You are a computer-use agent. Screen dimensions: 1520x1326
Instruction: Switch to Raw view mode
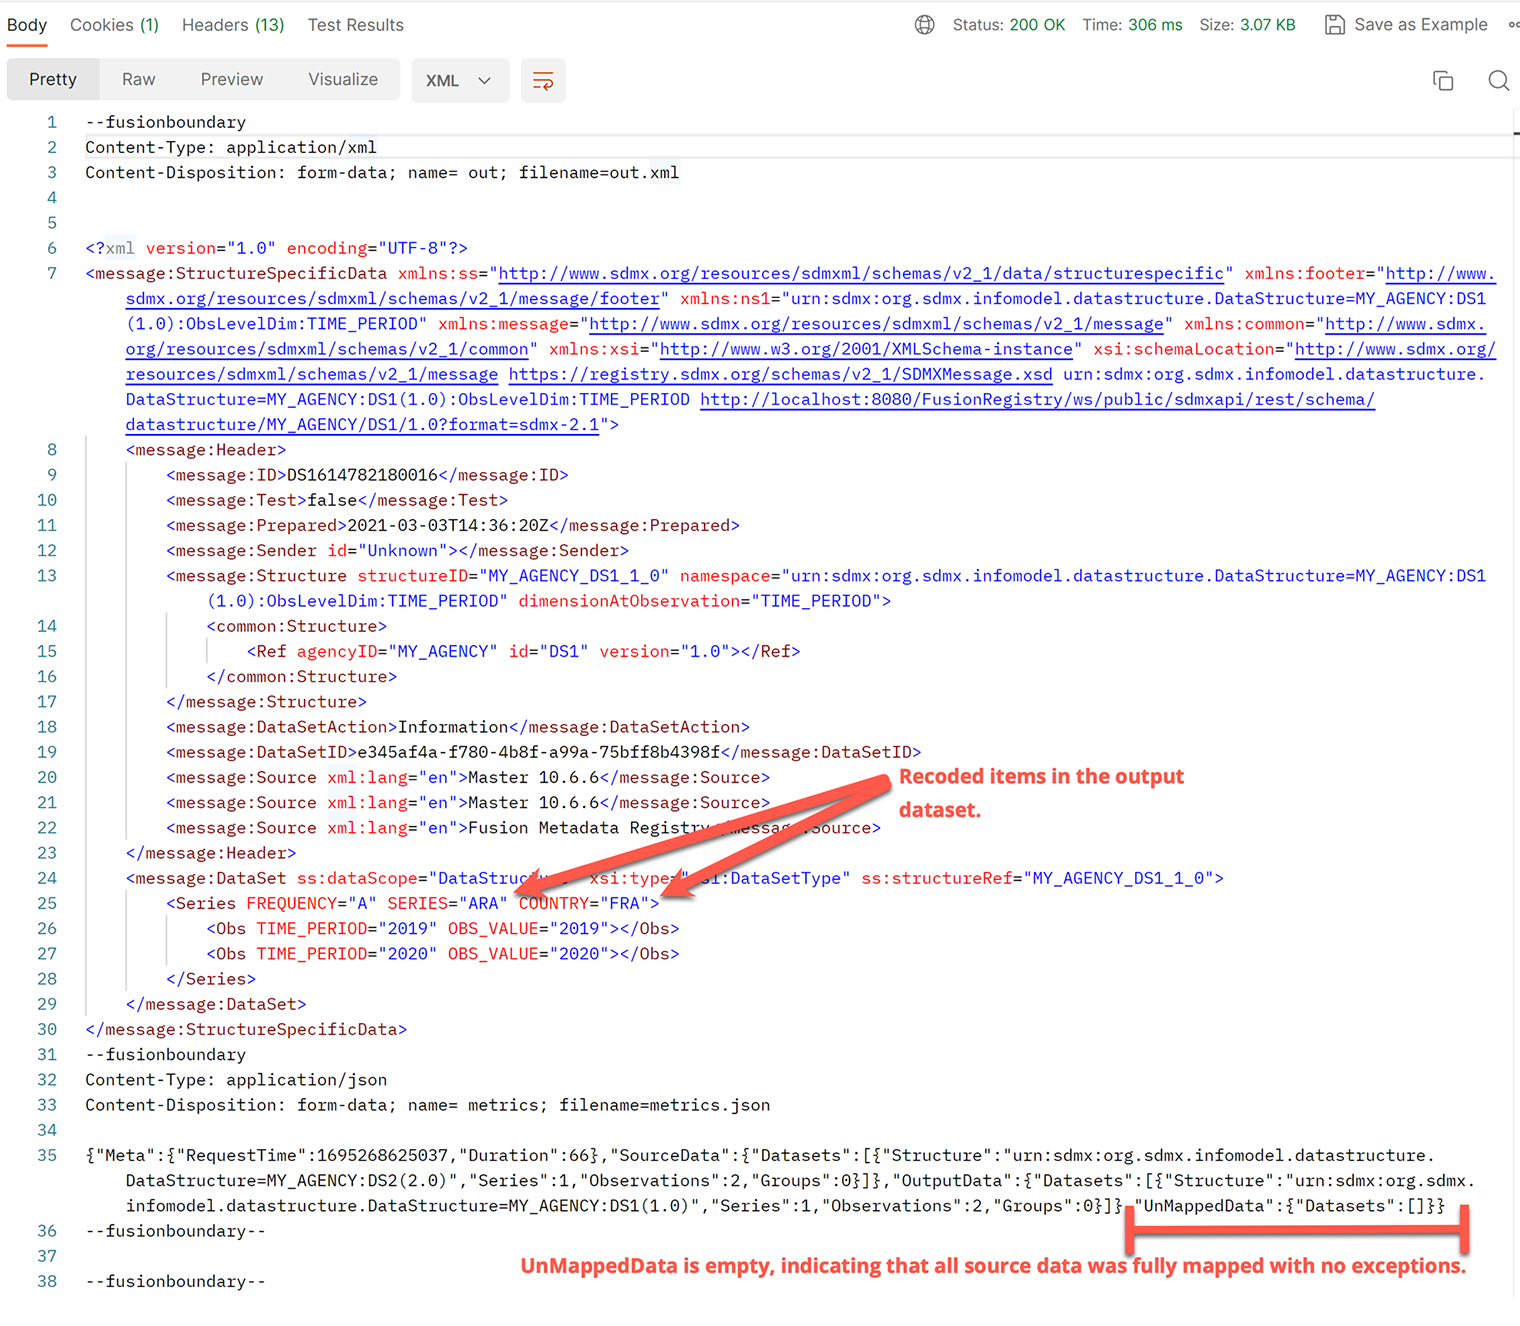point(138,79)
